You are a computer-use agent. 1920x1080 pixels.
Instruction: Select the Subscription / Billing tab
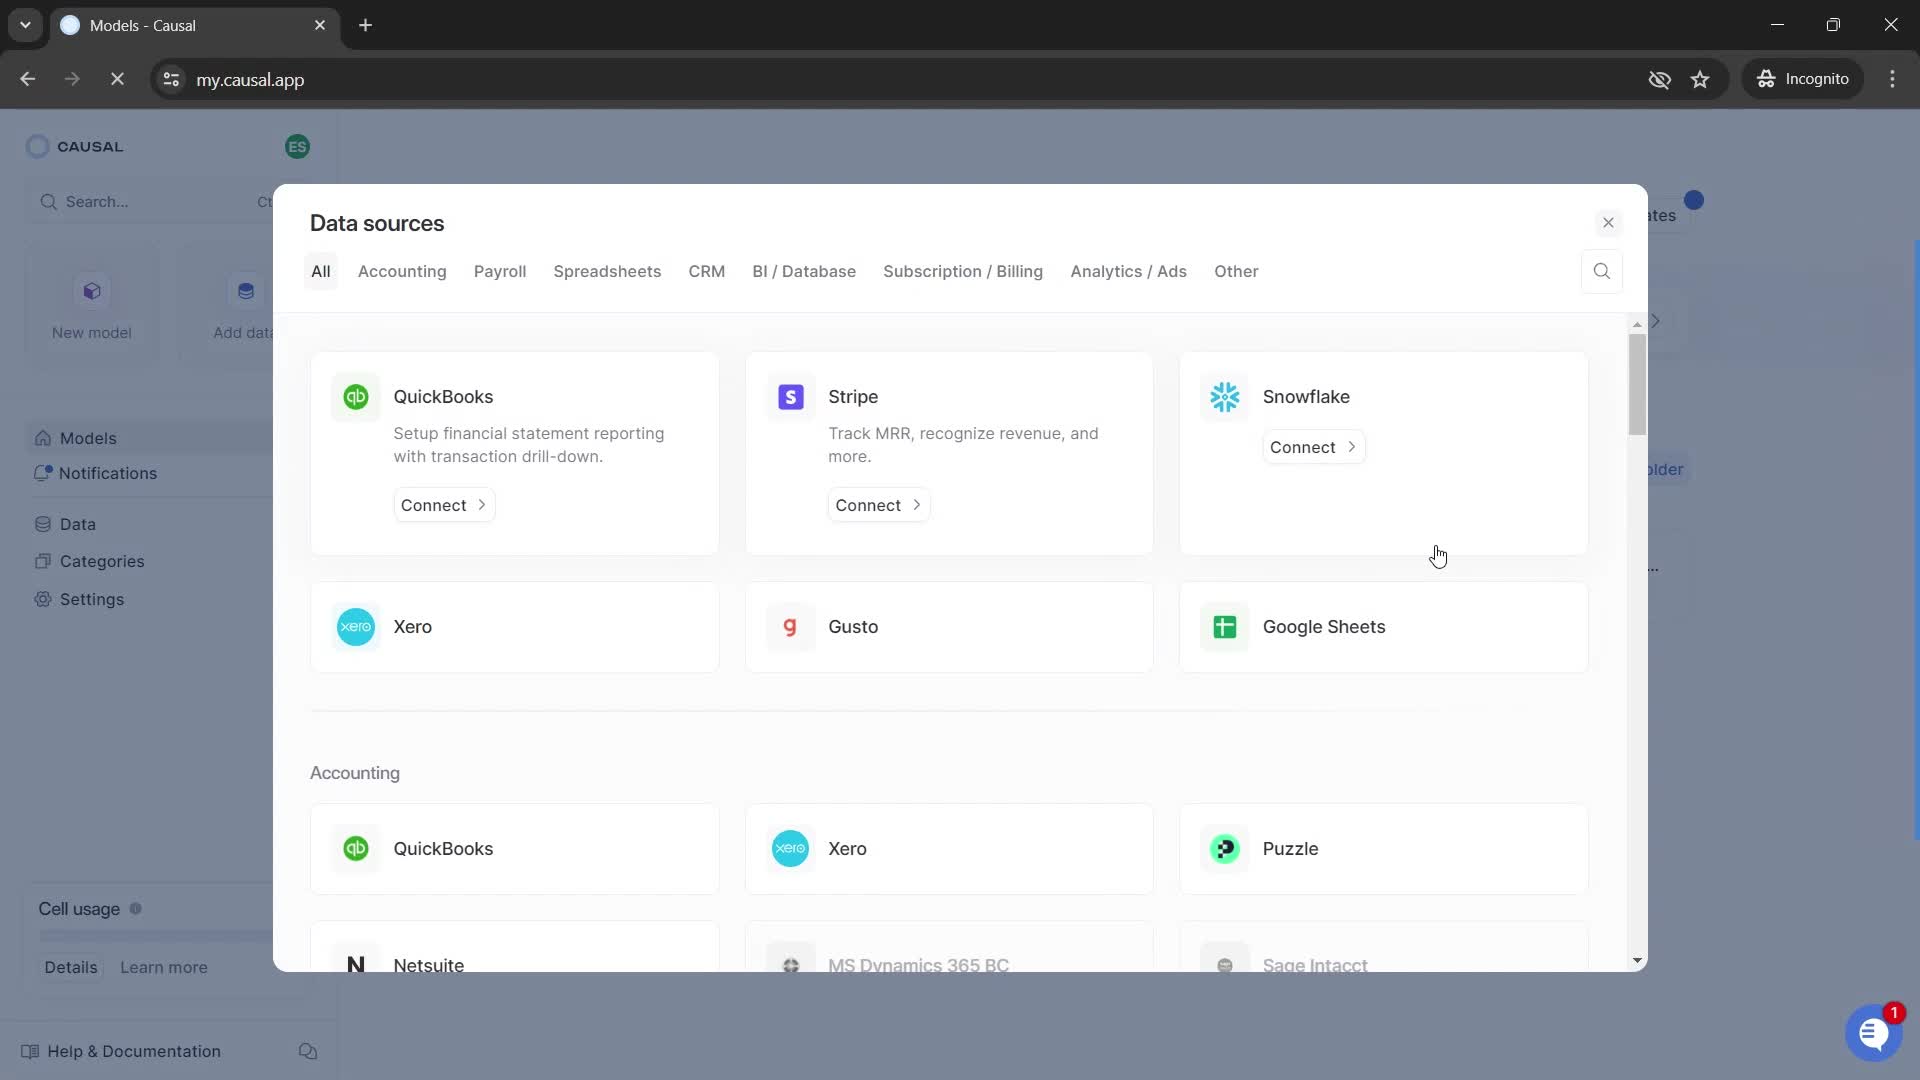tap(963, 270)
